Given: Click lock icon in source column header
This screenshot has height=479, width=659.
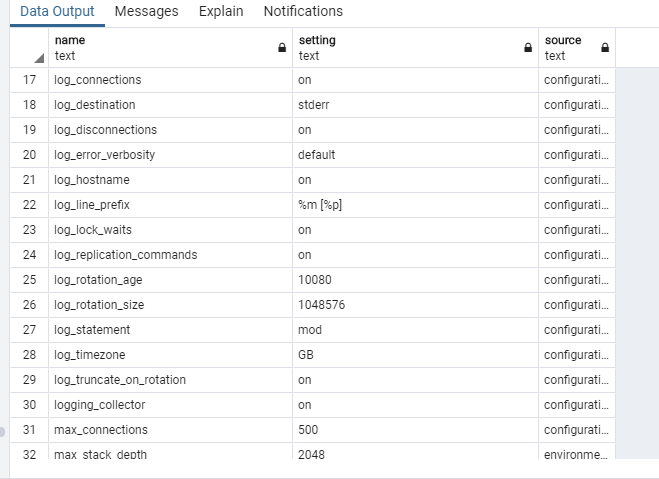Looking at the screenshot, I should [605, 47].
